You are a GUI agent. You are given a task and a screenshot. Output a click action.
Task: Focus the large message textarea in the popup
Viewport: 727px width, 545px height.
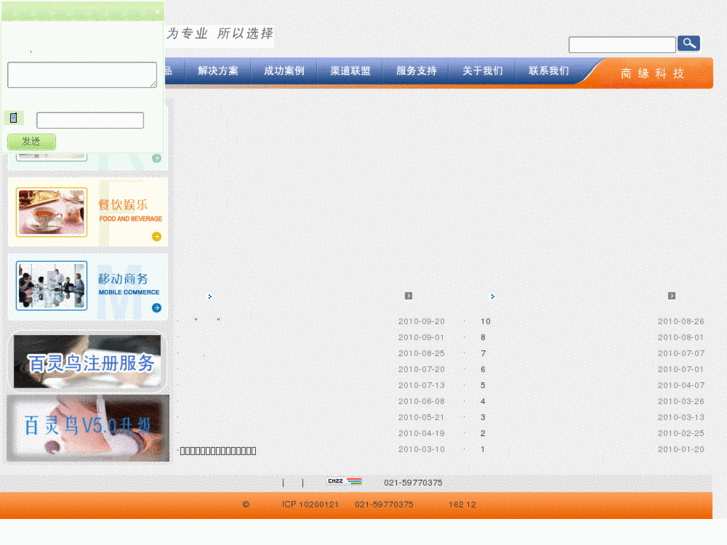coord(82,75)
